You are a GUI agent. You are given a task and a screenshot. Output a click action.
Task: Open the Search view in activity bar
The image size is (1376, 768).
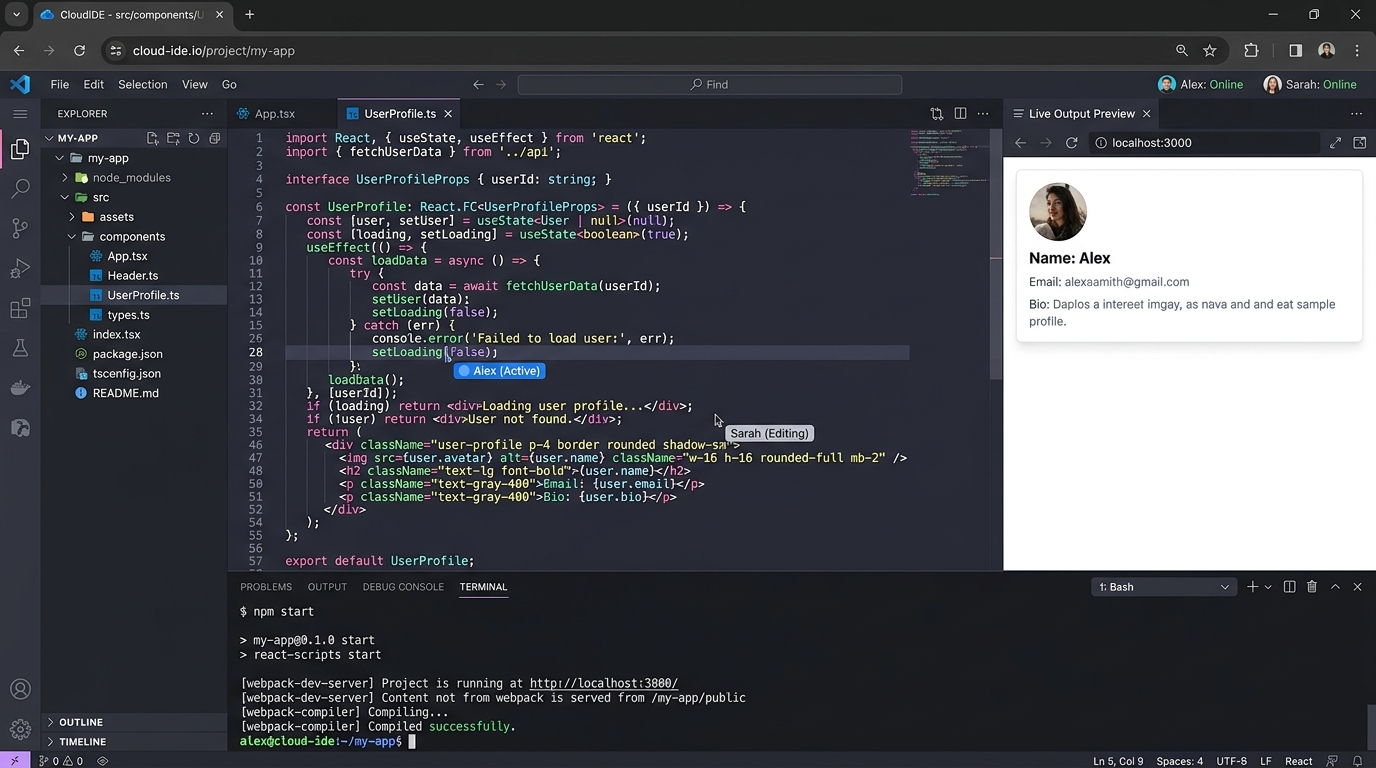[20, 188]
